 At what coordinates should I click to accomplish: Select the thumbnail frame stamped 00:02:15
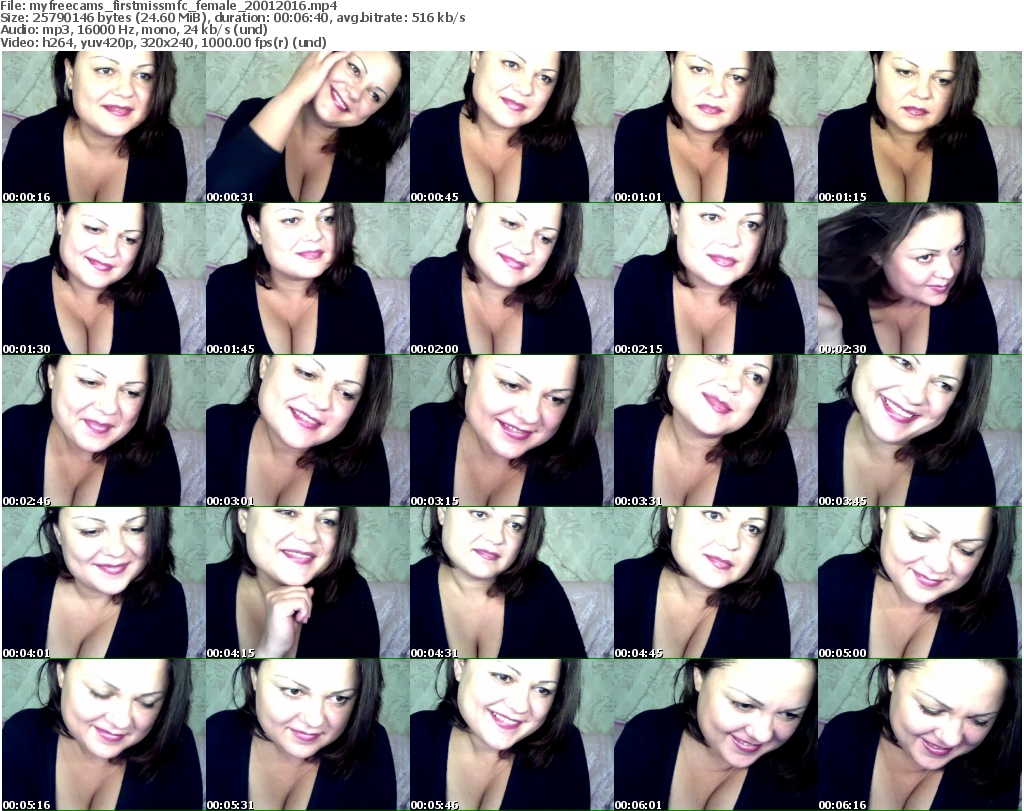tap(715, 279)
